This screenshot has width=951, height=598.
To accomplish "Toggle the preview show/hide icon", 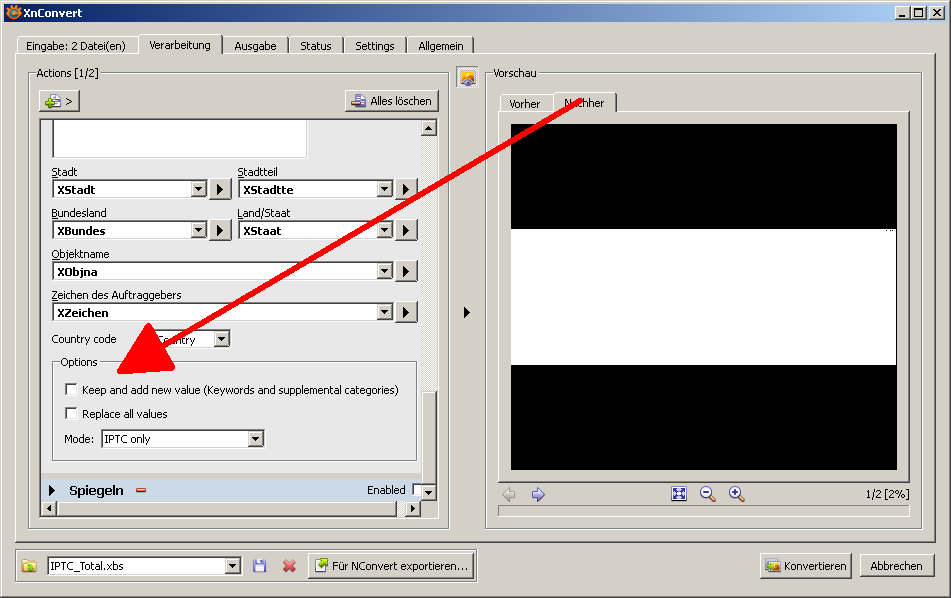I will (x=467, y=78).
